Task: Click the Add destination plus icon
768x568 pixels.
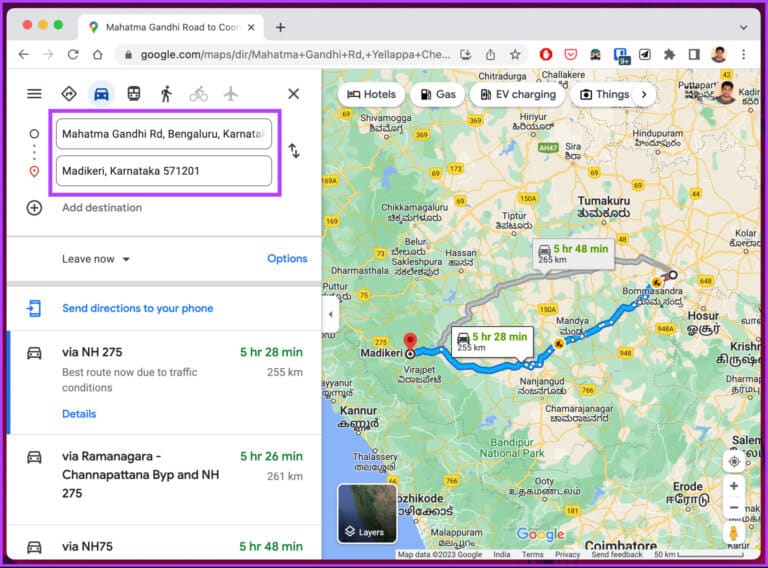Action: click(34, 208)
